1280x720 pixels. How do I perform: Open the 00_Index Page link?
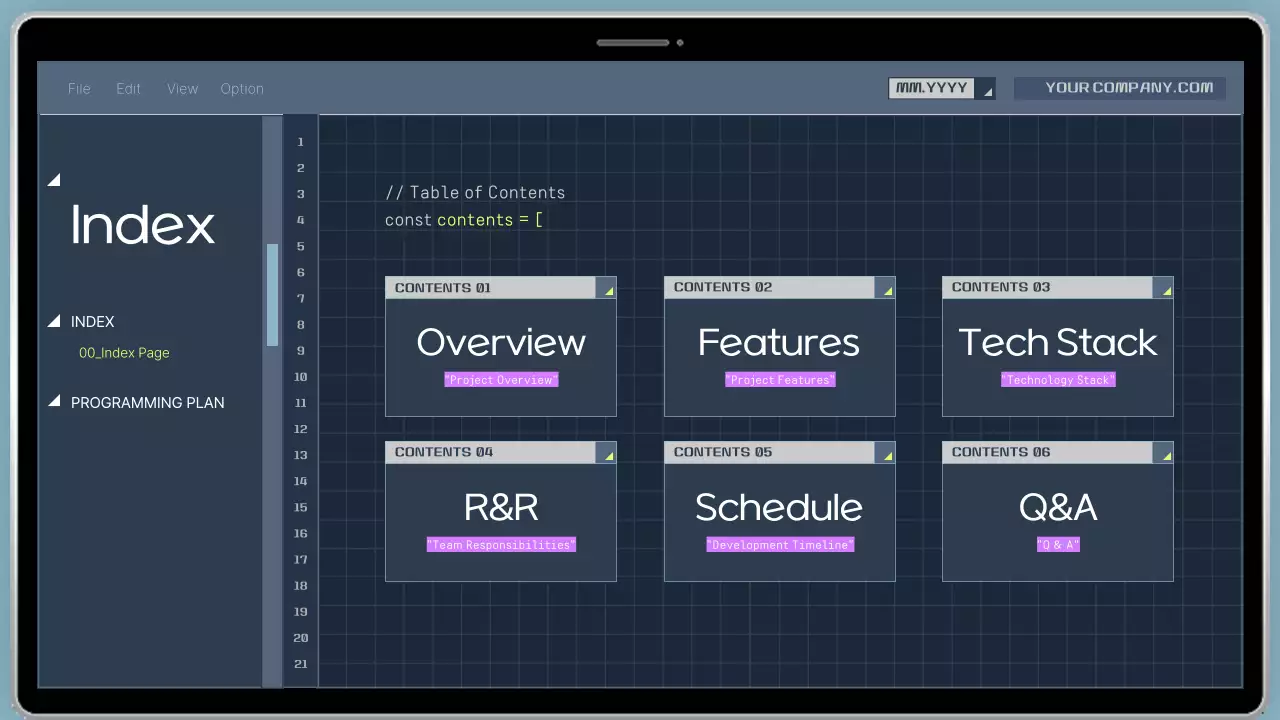[x=124, y=352]
